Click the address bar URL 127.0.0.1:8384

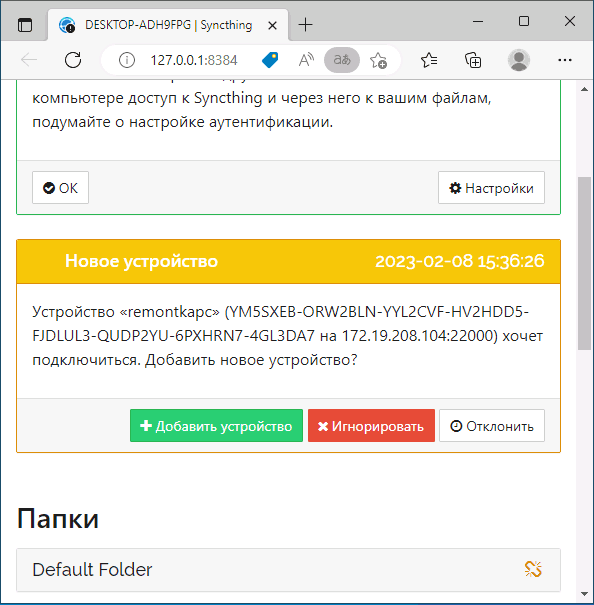(x=193, y=61)
